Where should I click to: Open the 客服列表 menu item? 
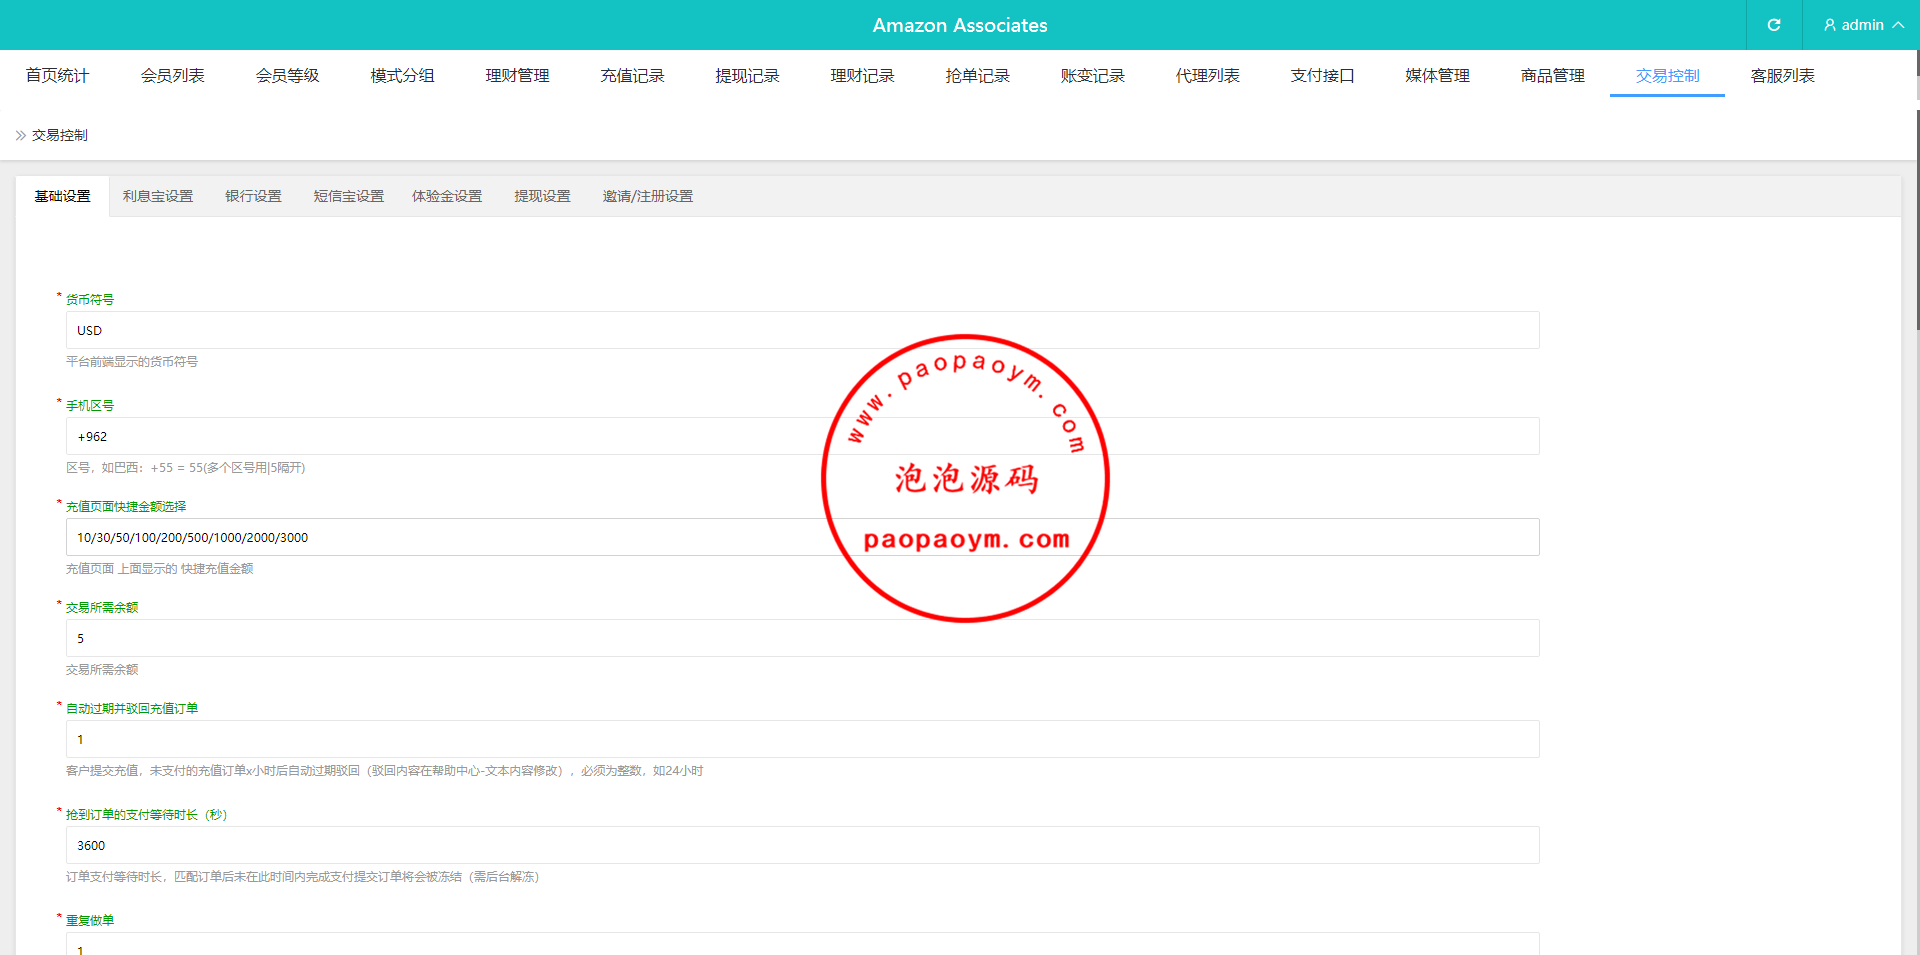pos(1782,76)
